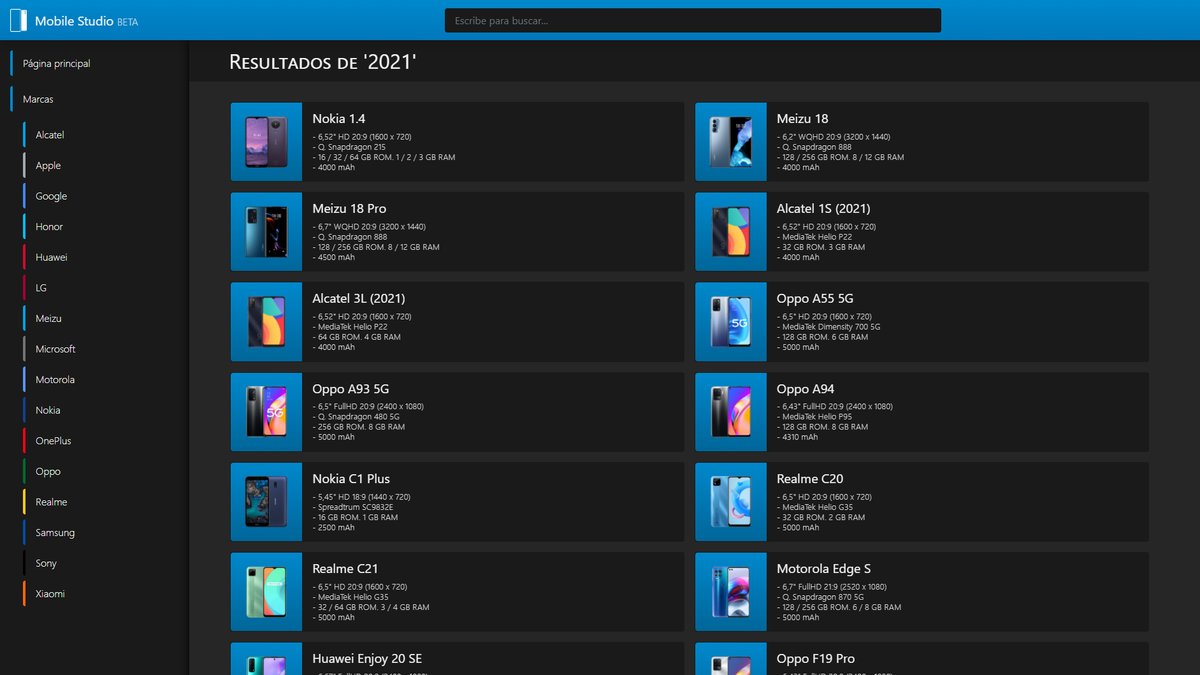Open the Meizu 18 phone thumbnail

(731, 142)
